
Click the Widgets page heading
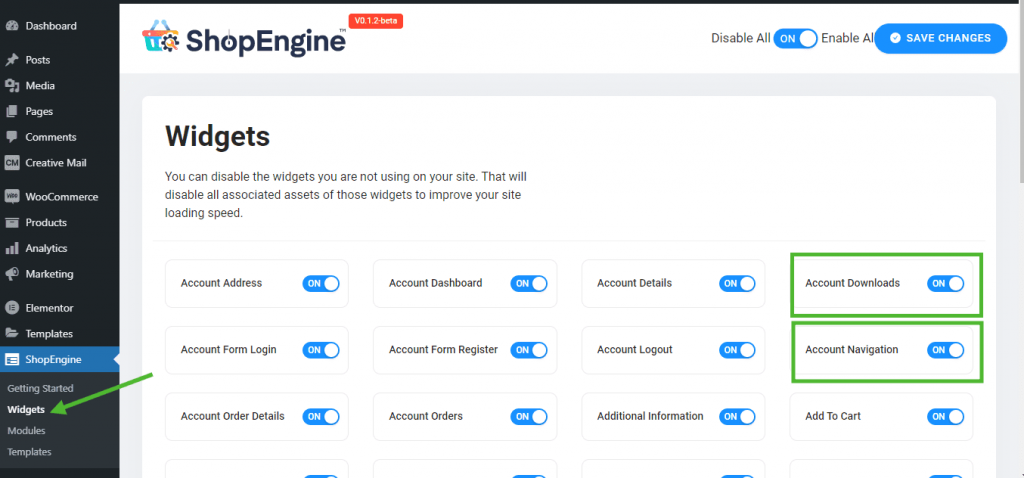tap(217, 136)
